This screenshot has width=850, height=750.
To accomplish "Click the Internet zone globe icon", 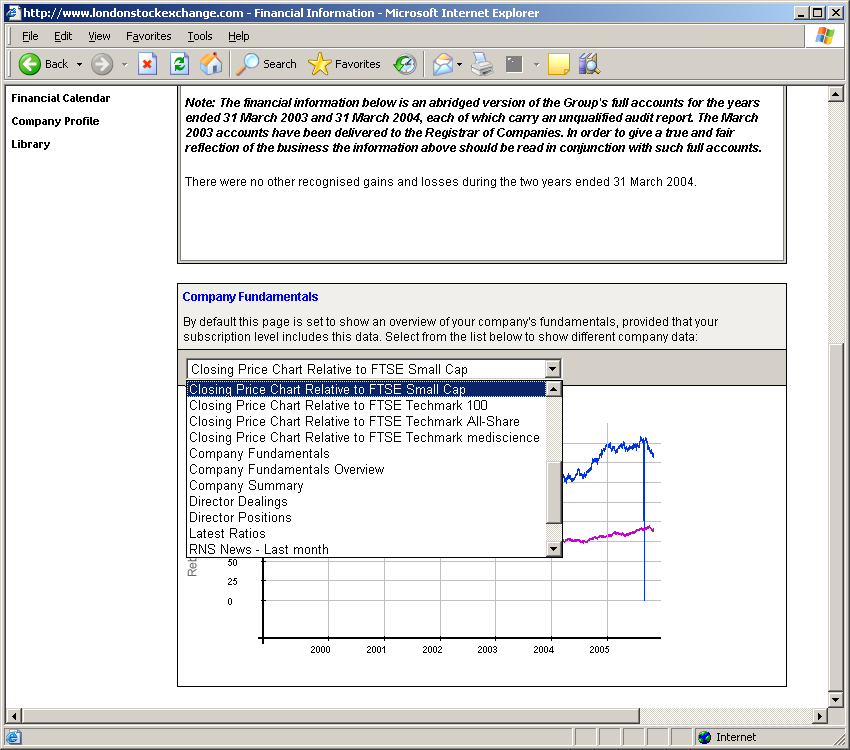I will click(x=705, y=737).
